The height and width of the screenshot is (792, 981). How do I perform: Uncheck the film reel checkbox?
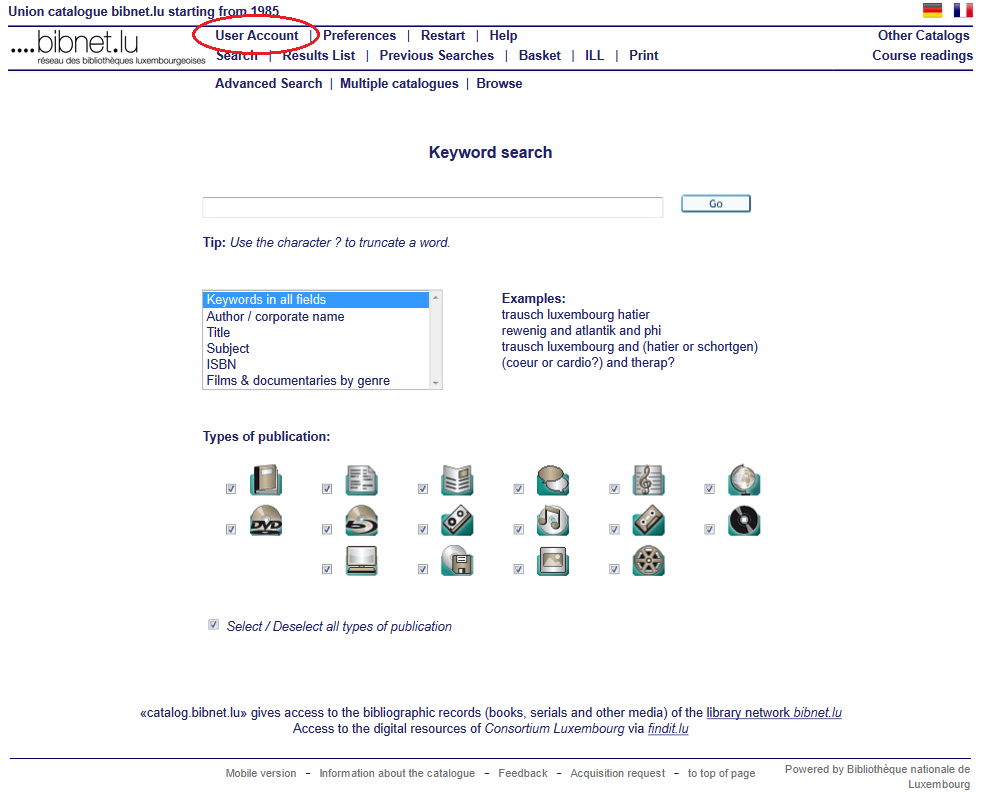coord(614,569)
